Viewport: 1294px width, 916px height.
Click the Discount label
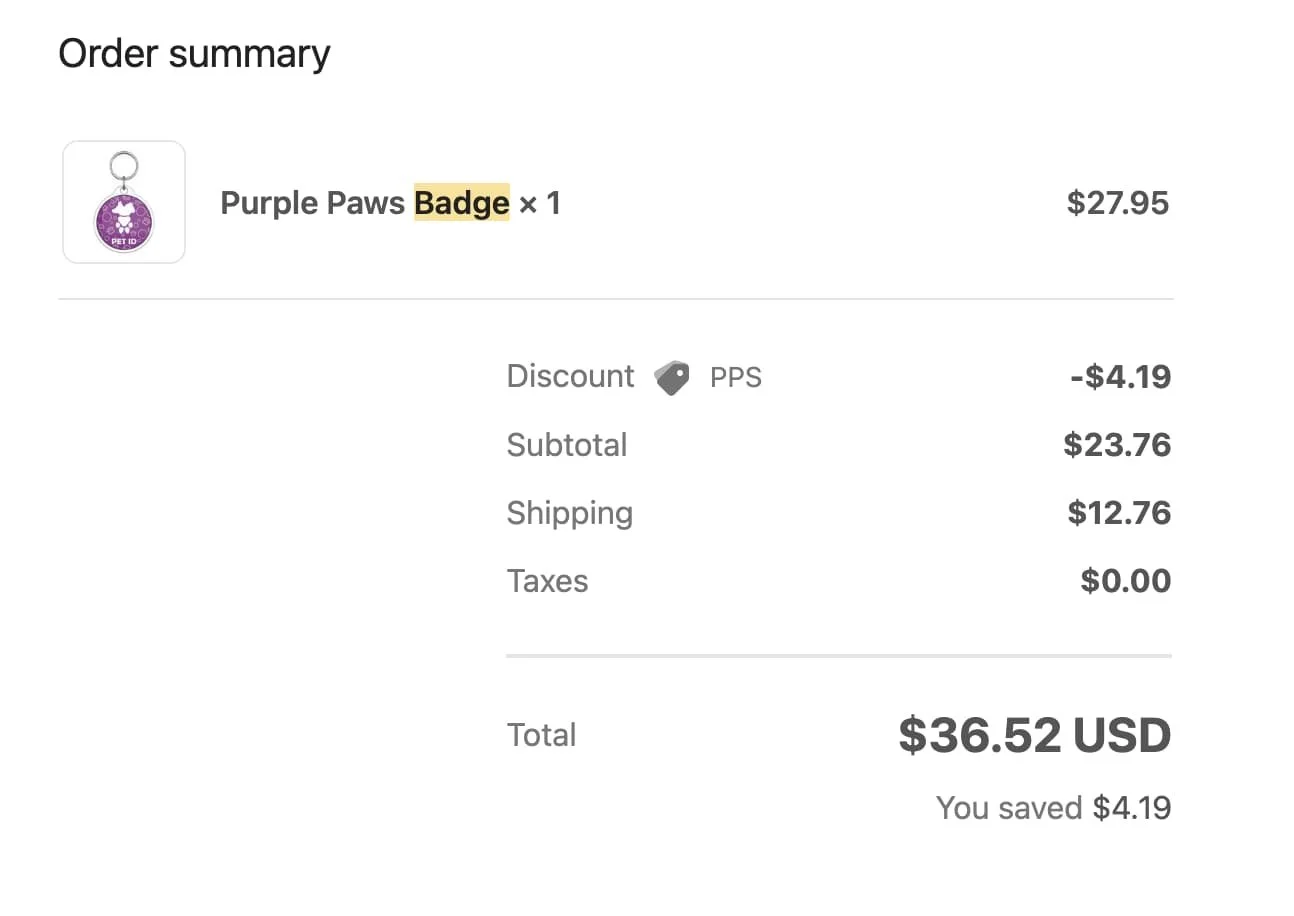(570, 376)
